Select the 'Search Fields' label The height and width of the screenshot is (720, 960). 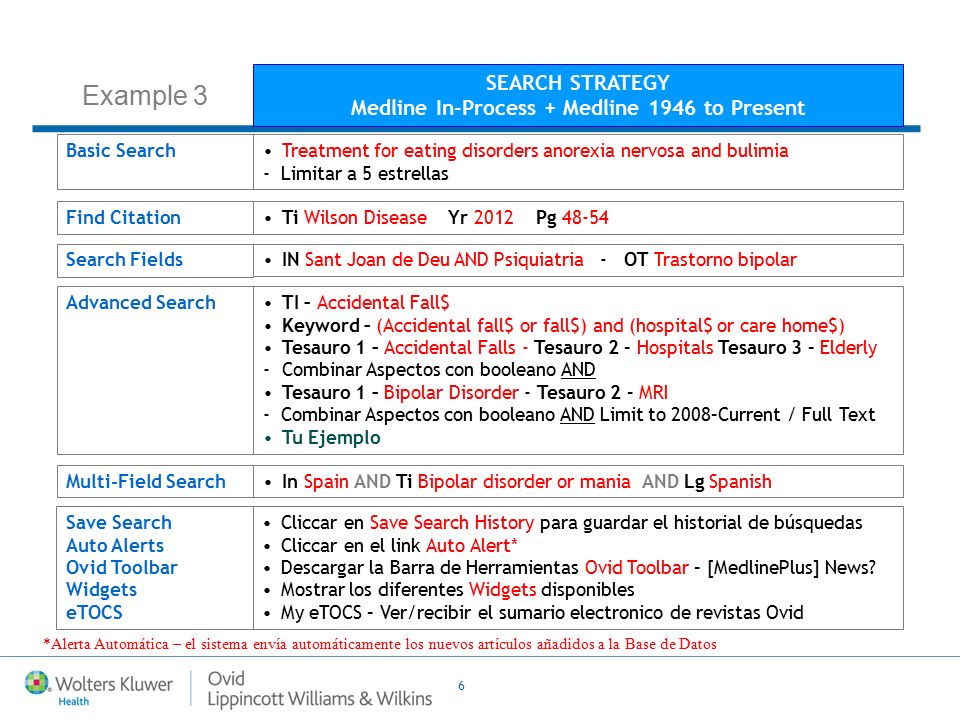point(124,260)
